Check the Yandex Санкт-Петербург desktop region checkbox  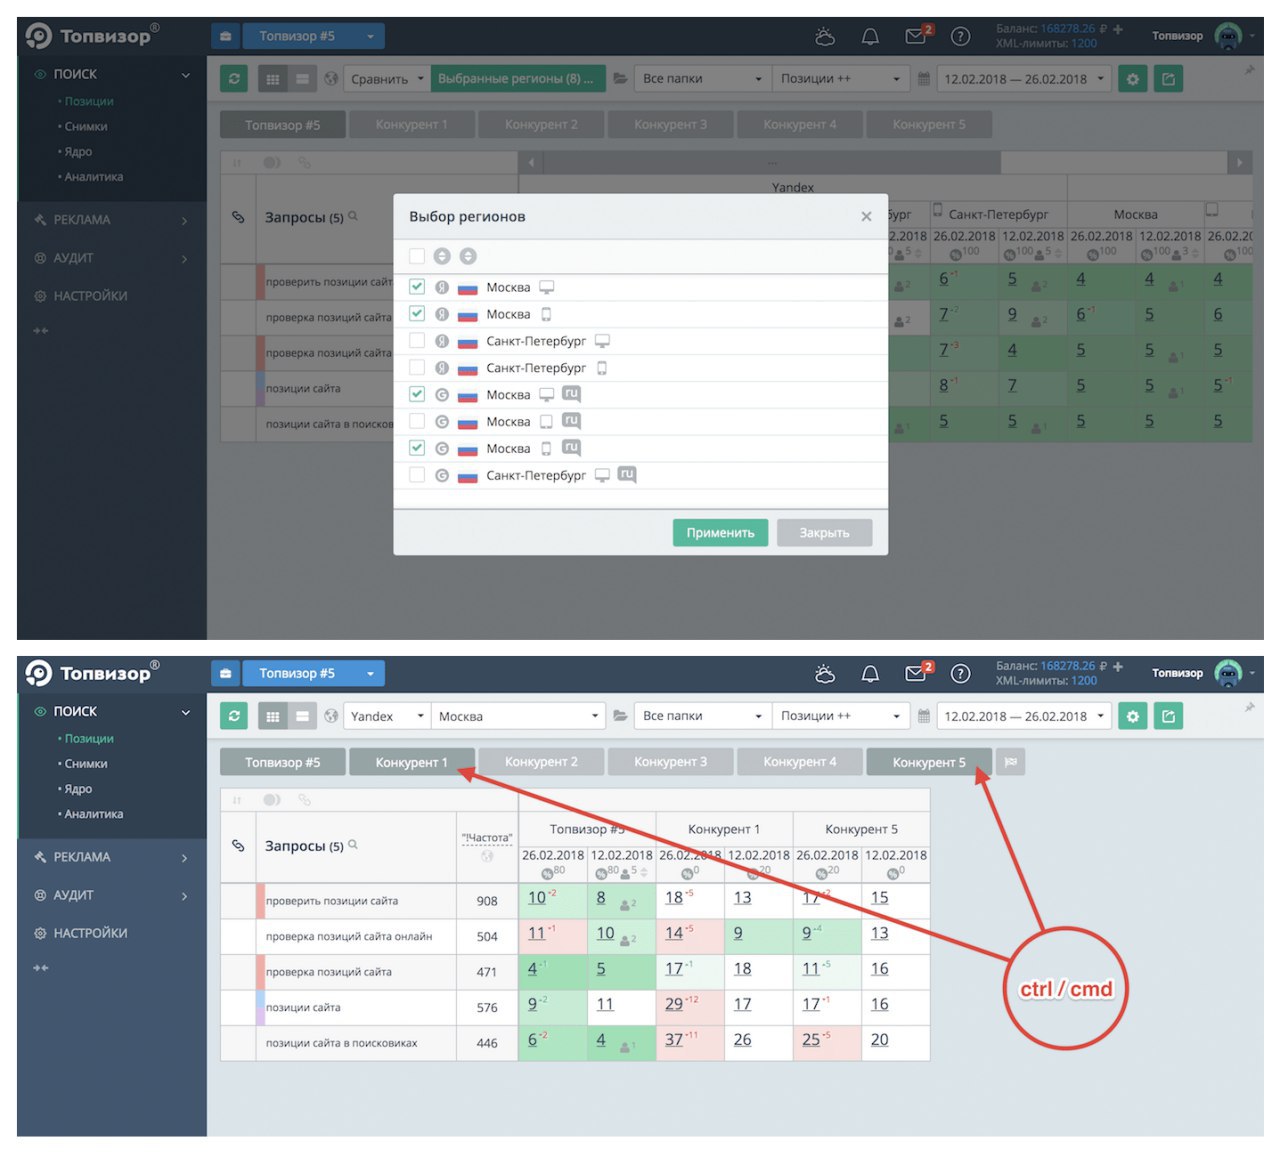tap(417, 341)
